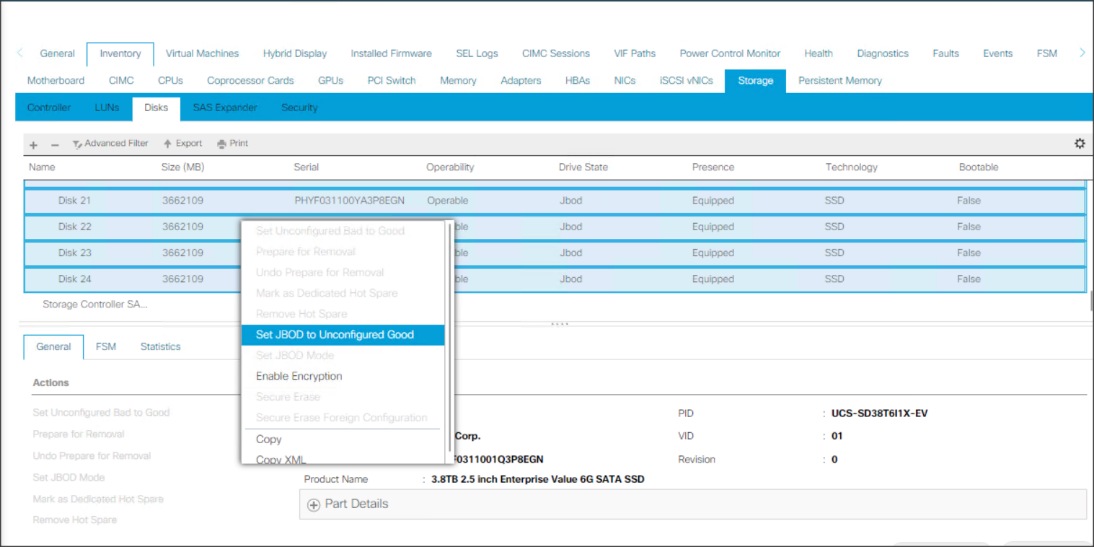The image size is (1094, 547).
Task: Select the Disks subtab
Action: click(x=156, y=107)
